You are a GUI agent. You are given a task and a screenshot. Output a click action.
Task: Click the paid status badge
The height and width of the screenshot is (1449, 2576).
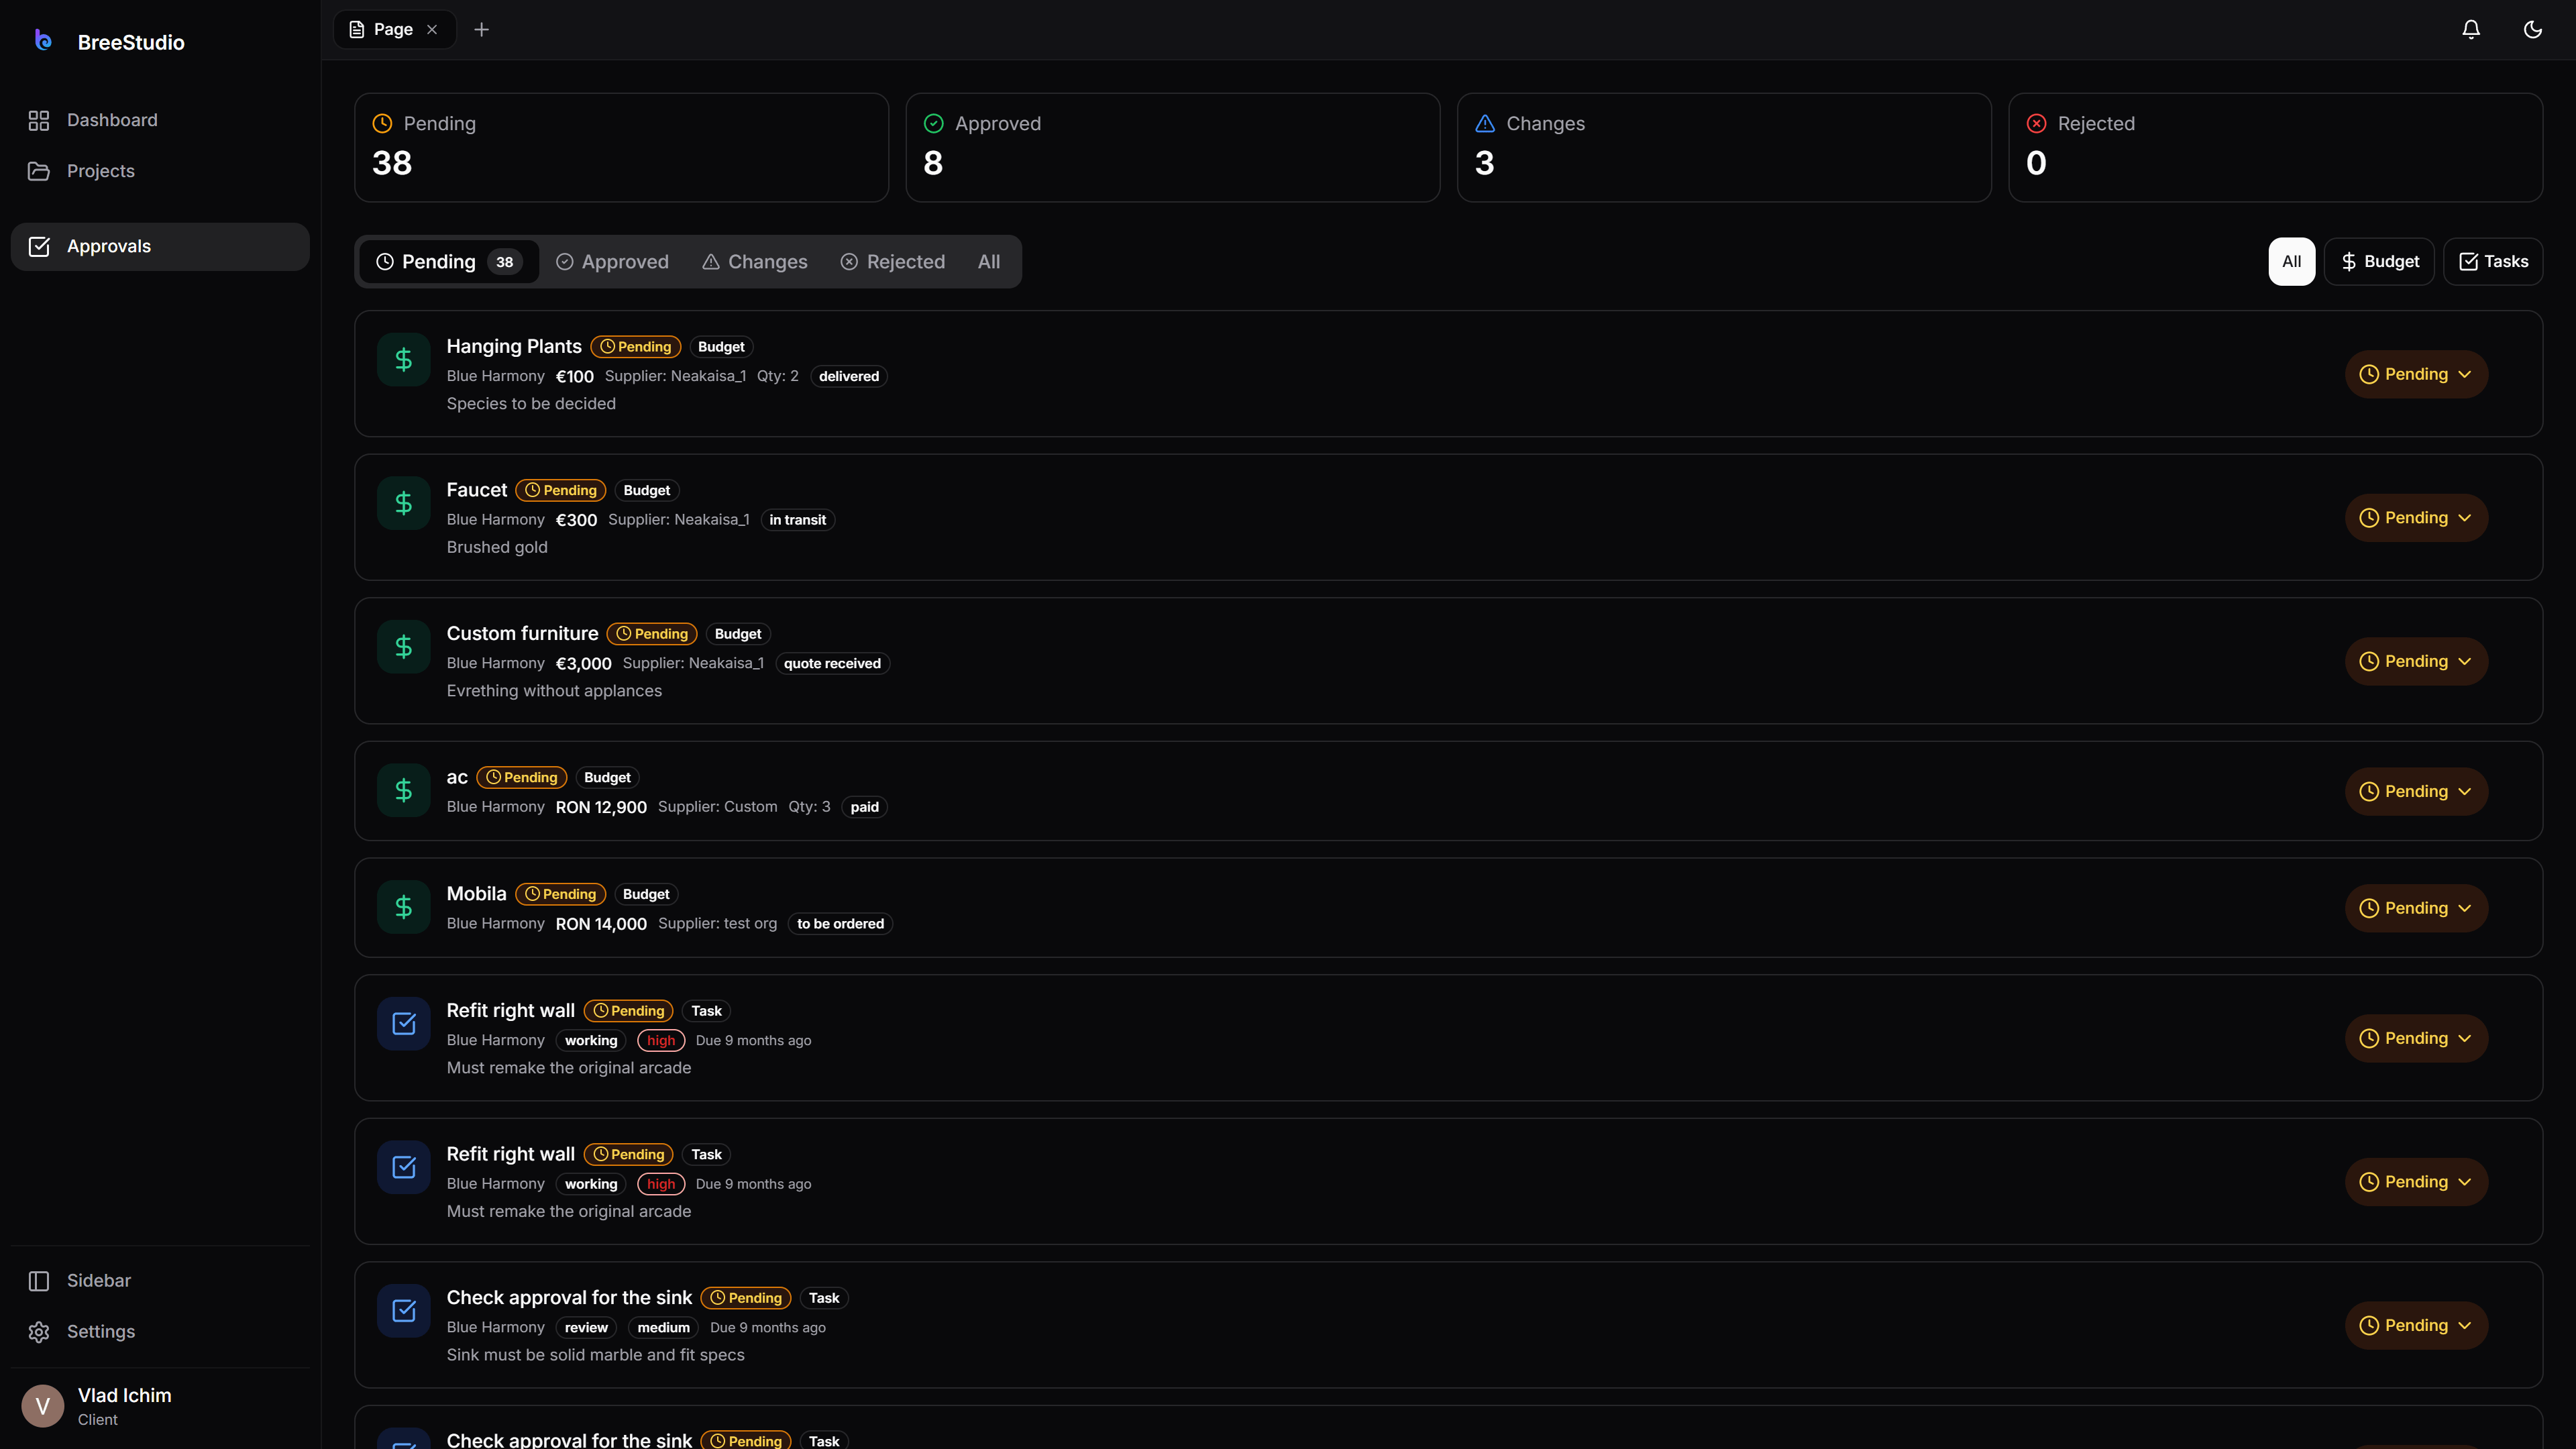pos(865,807)
